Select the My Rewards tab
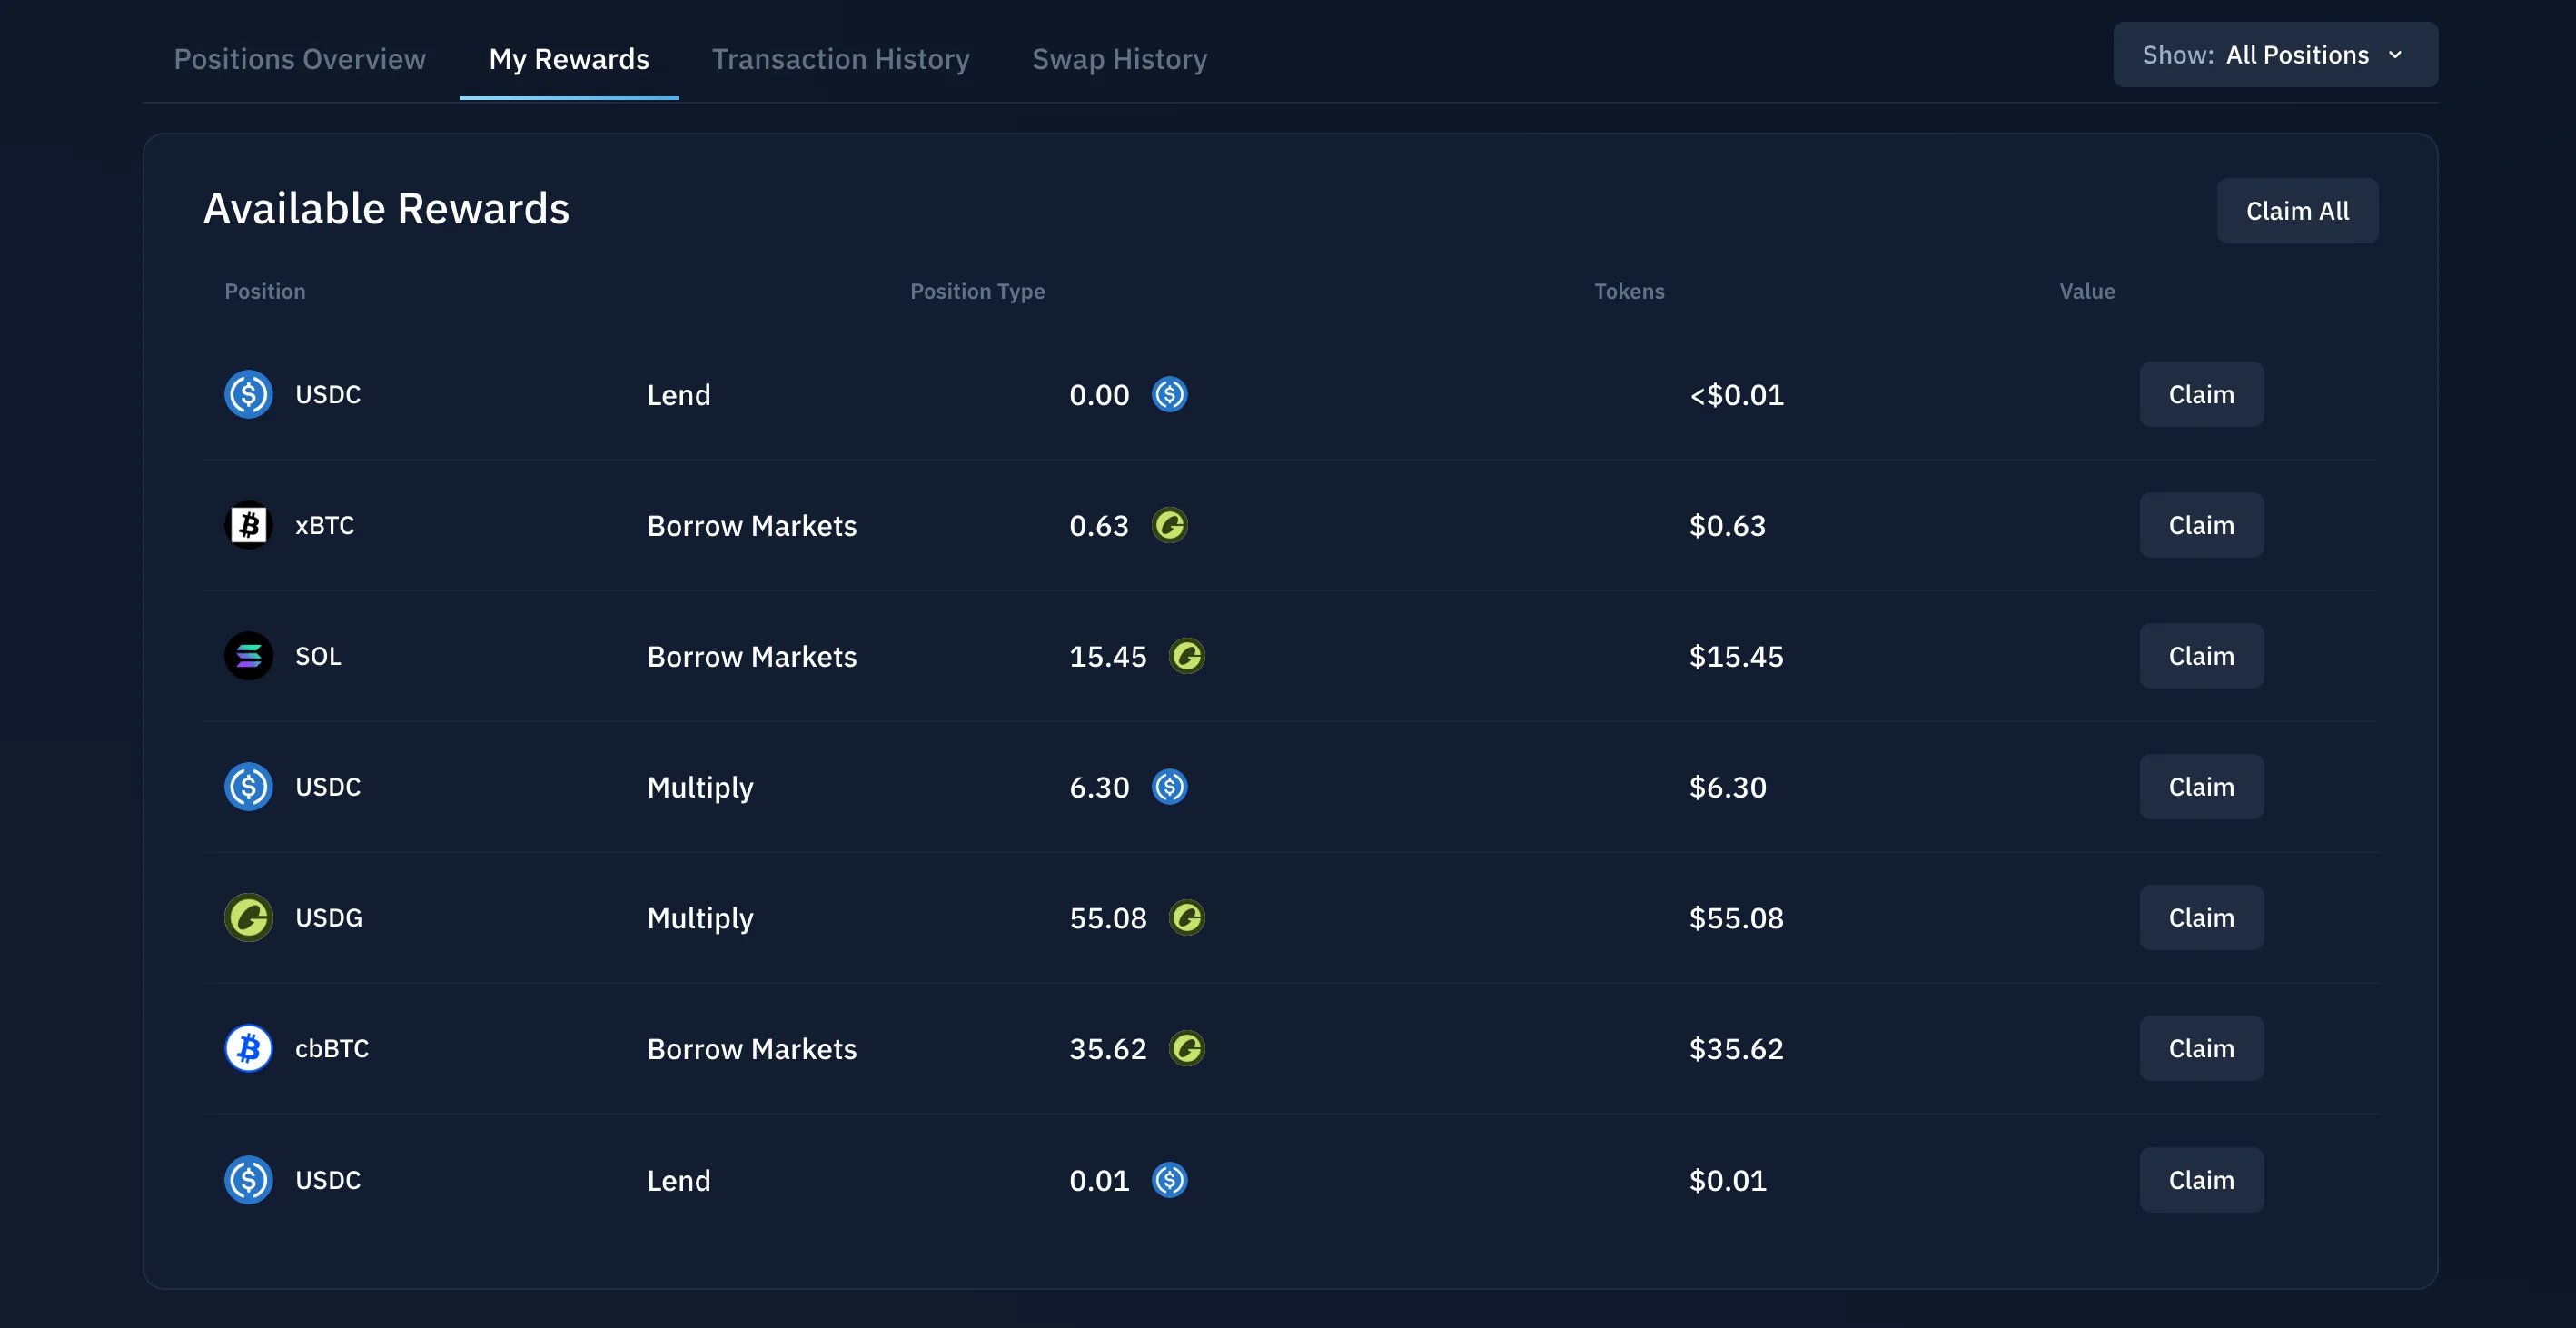The image size is (2576, 1328). click(569, 59)
